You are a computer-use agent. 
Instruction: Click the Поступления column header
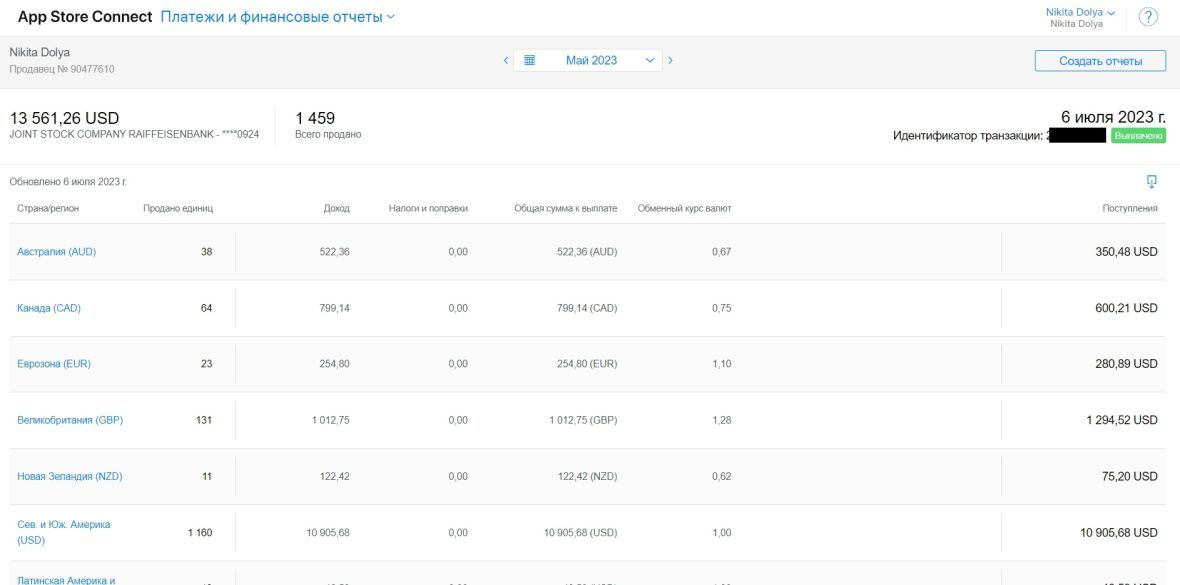tap(1130, 209)
